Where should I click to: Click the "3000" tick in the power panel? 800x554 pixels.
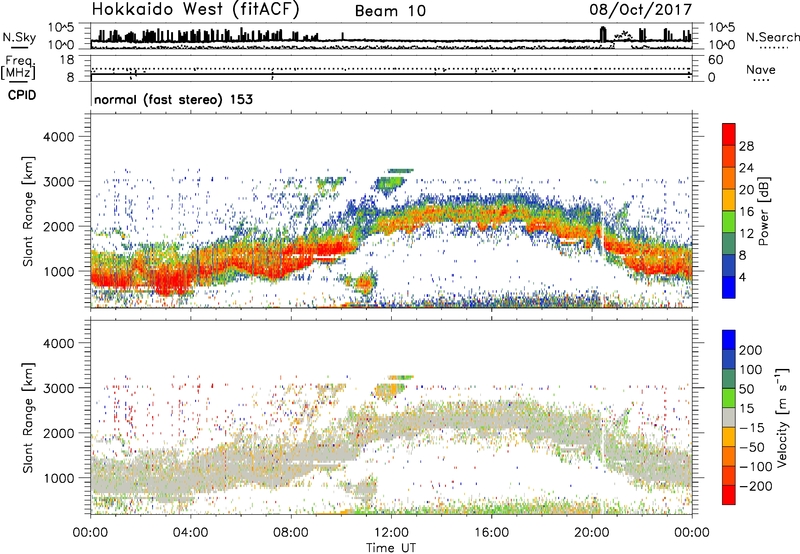(x=58, y=182)
